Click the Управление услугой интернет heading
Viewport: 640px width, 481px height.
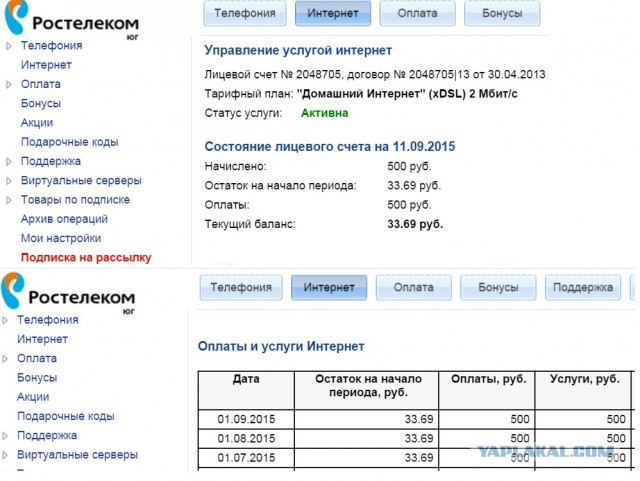coord(298,51)
